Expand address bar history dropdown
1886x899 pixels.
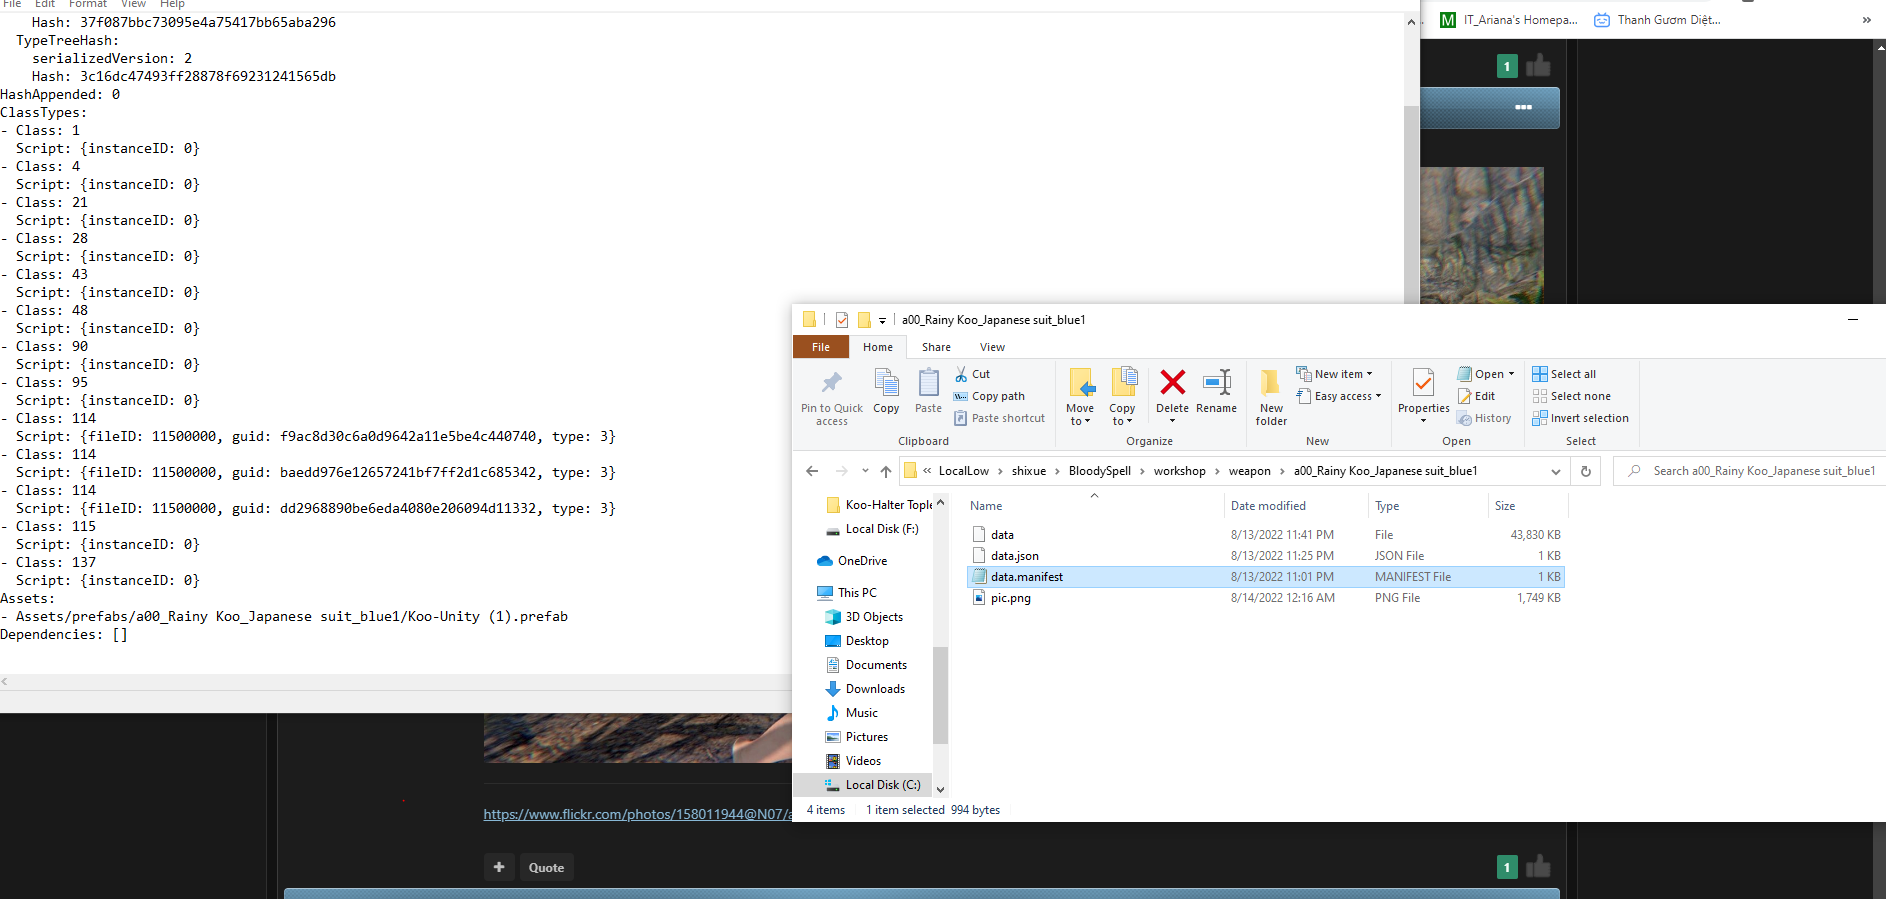click(x=1555, y=471)
